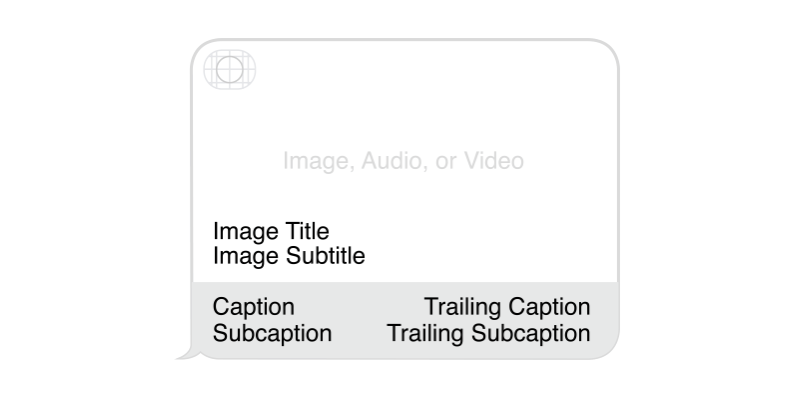Click the black panel left of the canvas

(x=70, y=202)
